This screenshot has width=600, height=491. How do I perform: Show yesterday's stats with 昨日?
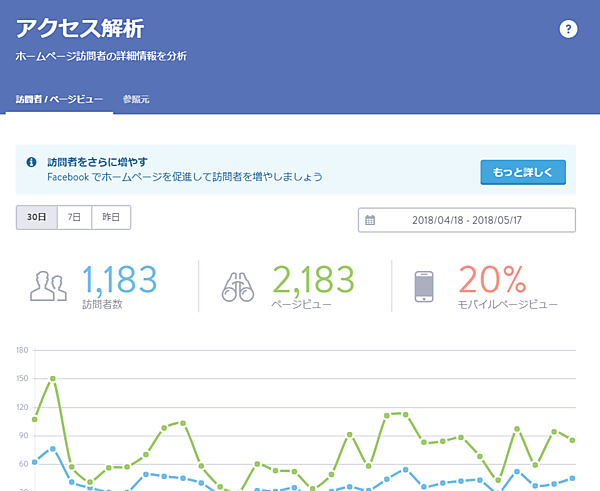[111, 217]
